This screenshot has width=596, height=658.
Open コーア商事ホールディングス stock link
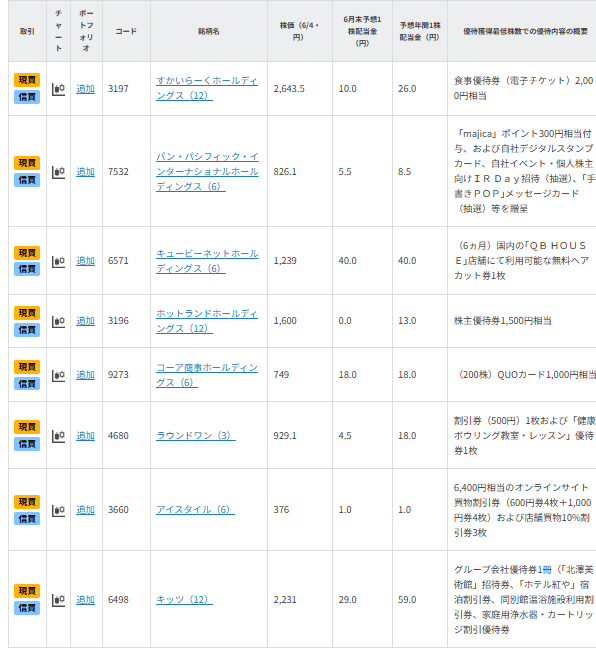tap(207, 375)
